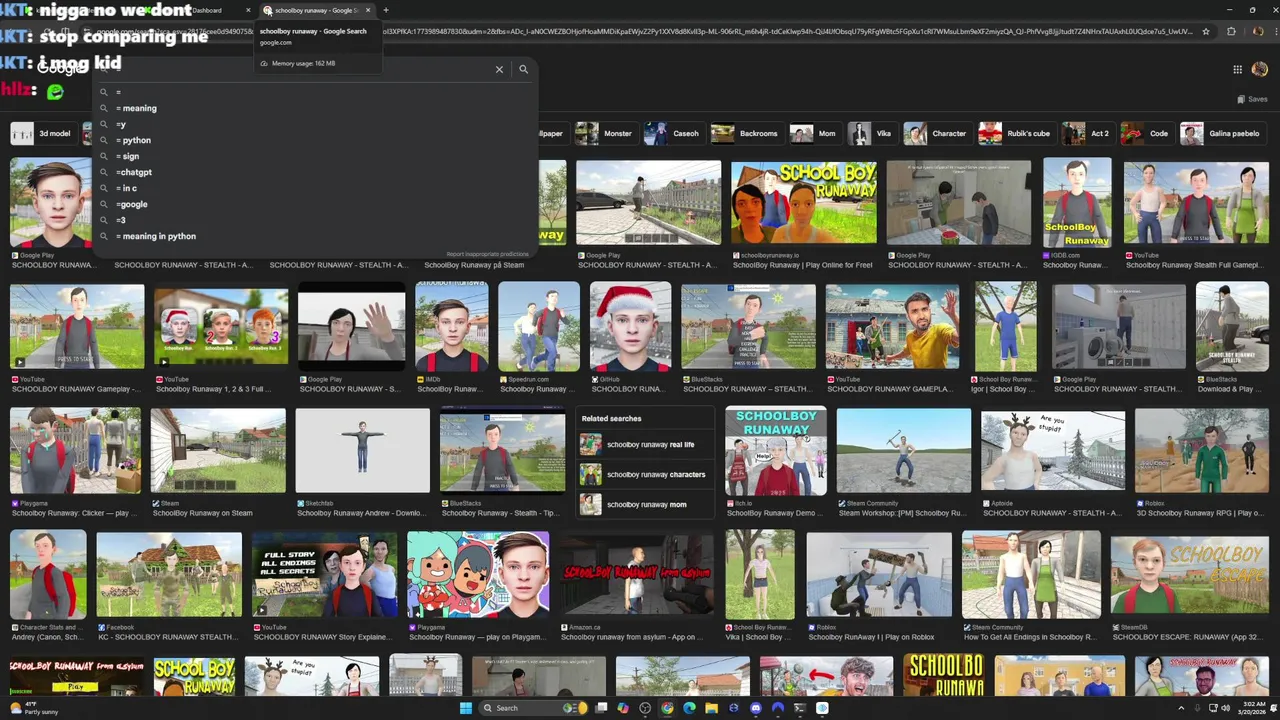Screen dimensions: 1280x720
Task: Open the 'Schoolboy RunAway! | Play on Roblox' image
Action: (x=879, y=574)
